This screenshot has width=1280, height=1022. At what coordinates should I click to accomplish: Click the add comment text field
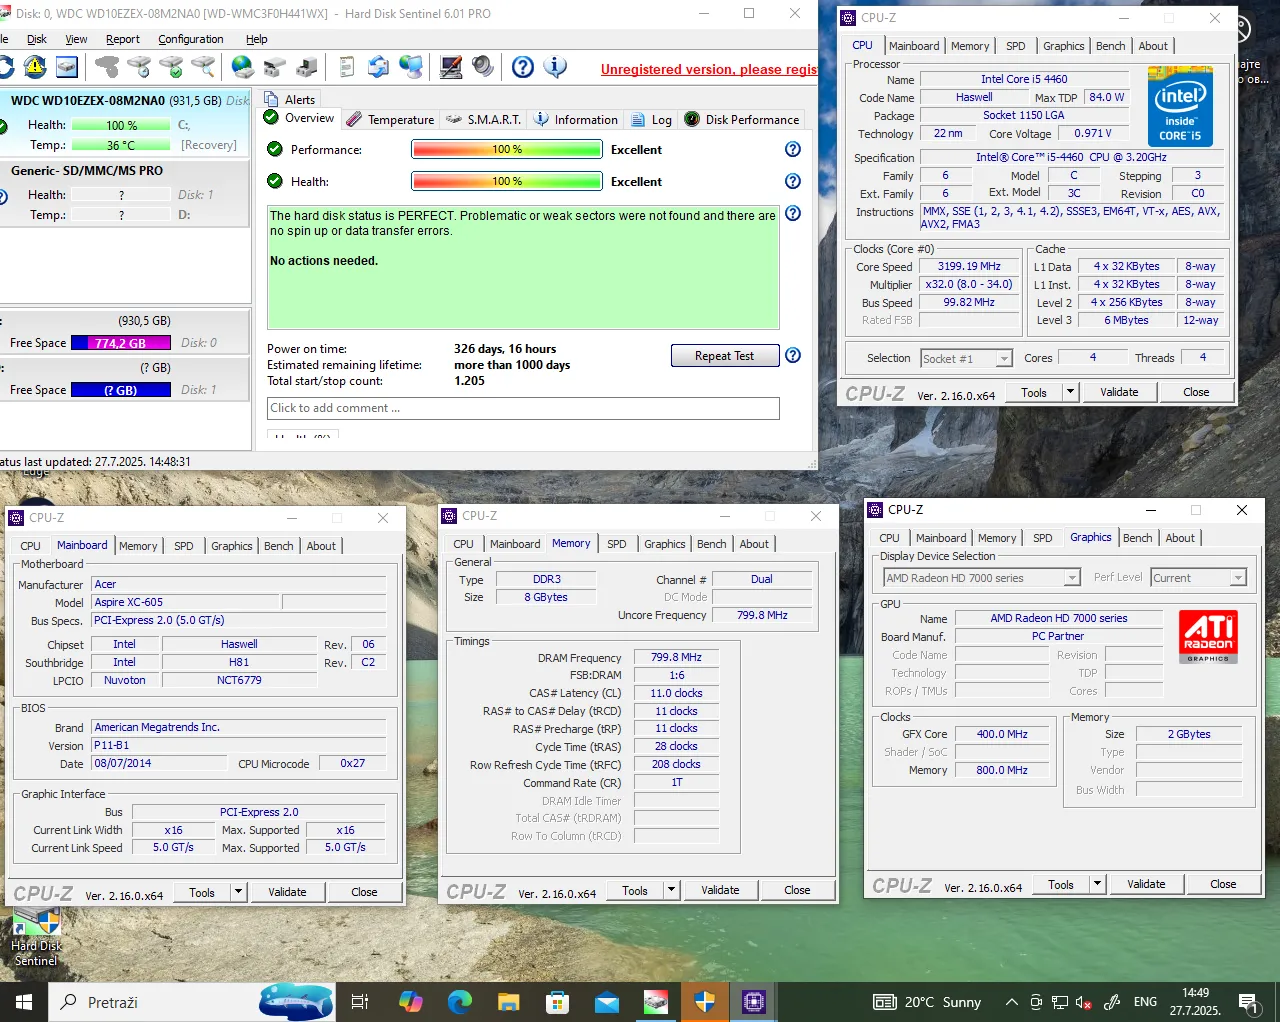click(x=523, y=408)
